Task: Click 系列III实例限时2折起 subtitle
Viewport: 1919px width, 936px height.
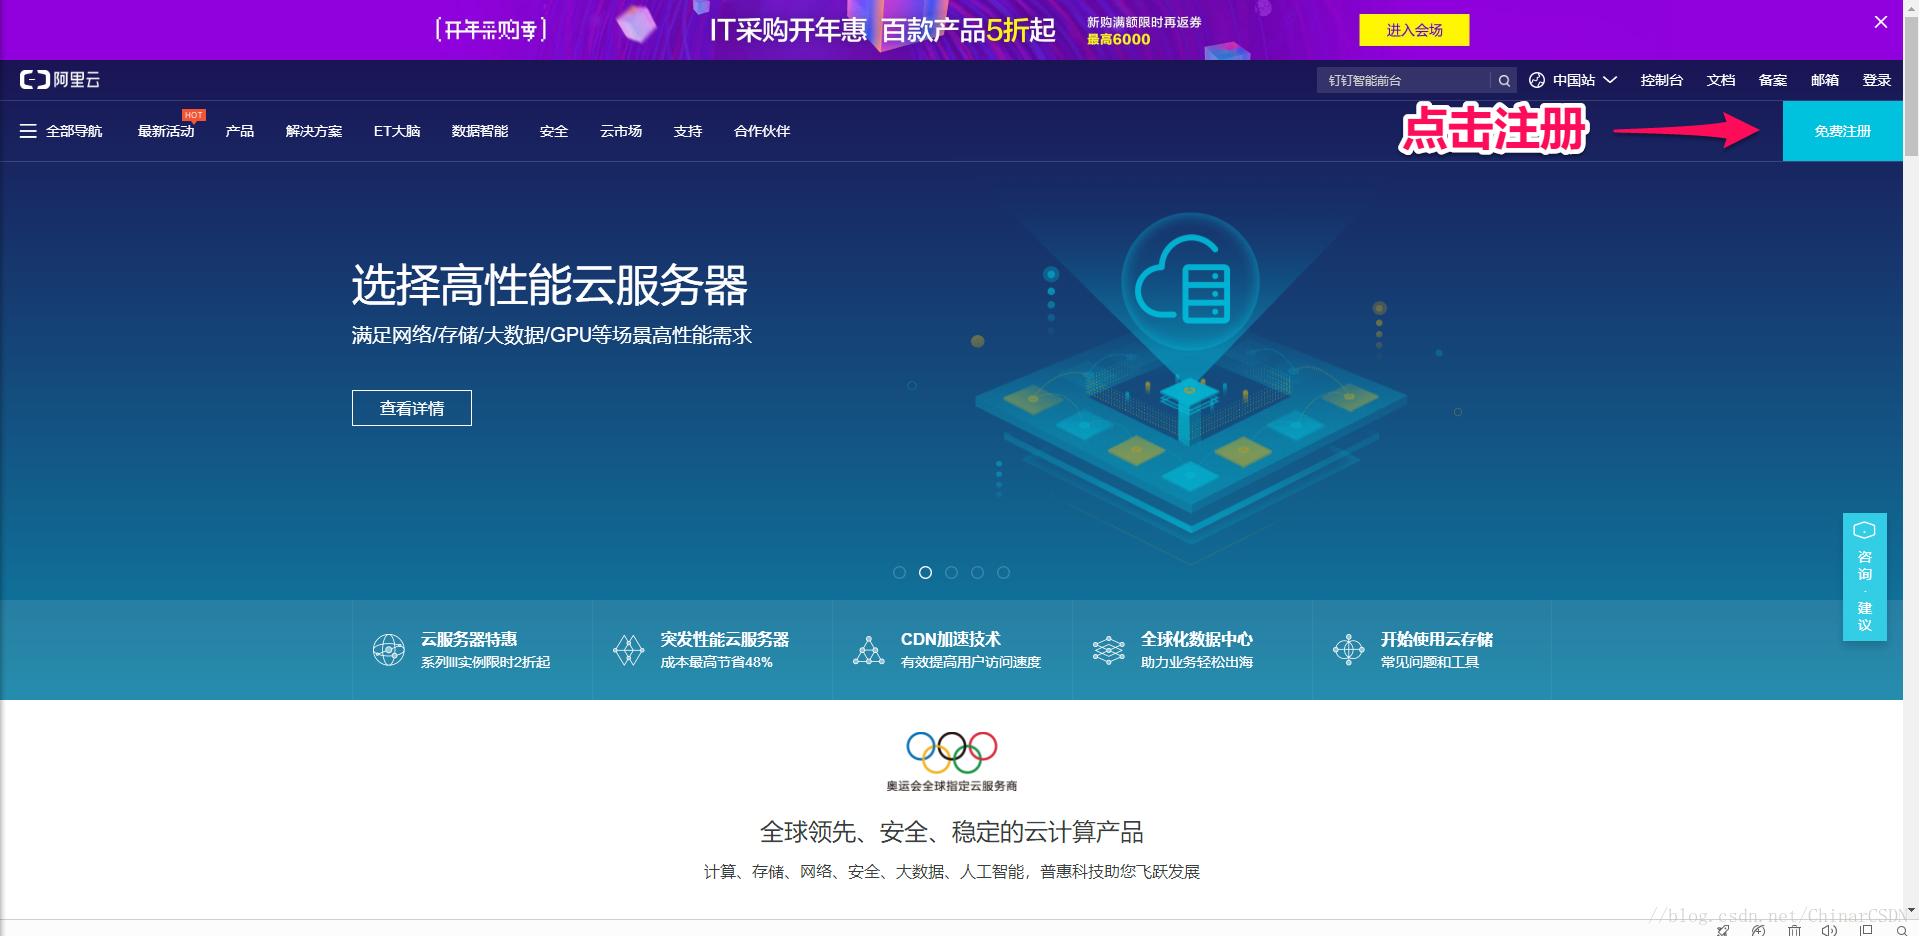Action: pos(486,662)
